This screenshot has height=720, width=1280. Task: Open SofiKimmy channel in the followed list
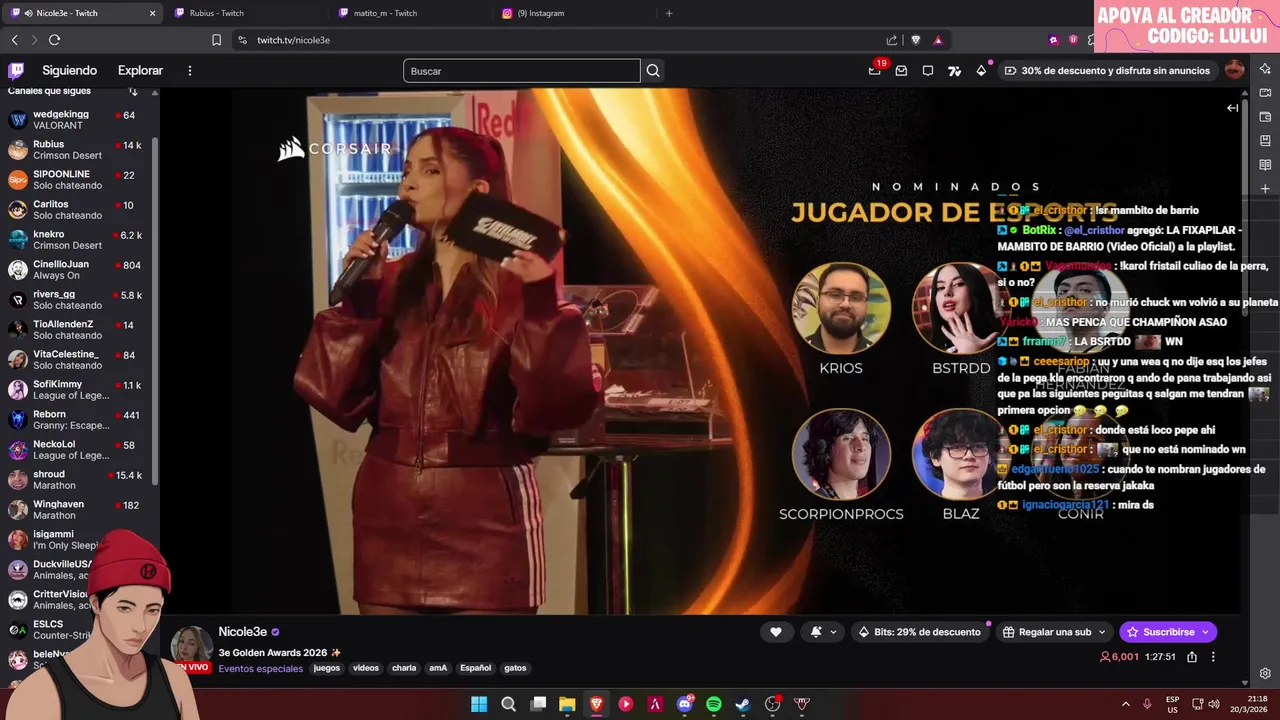tap(78, 390)
